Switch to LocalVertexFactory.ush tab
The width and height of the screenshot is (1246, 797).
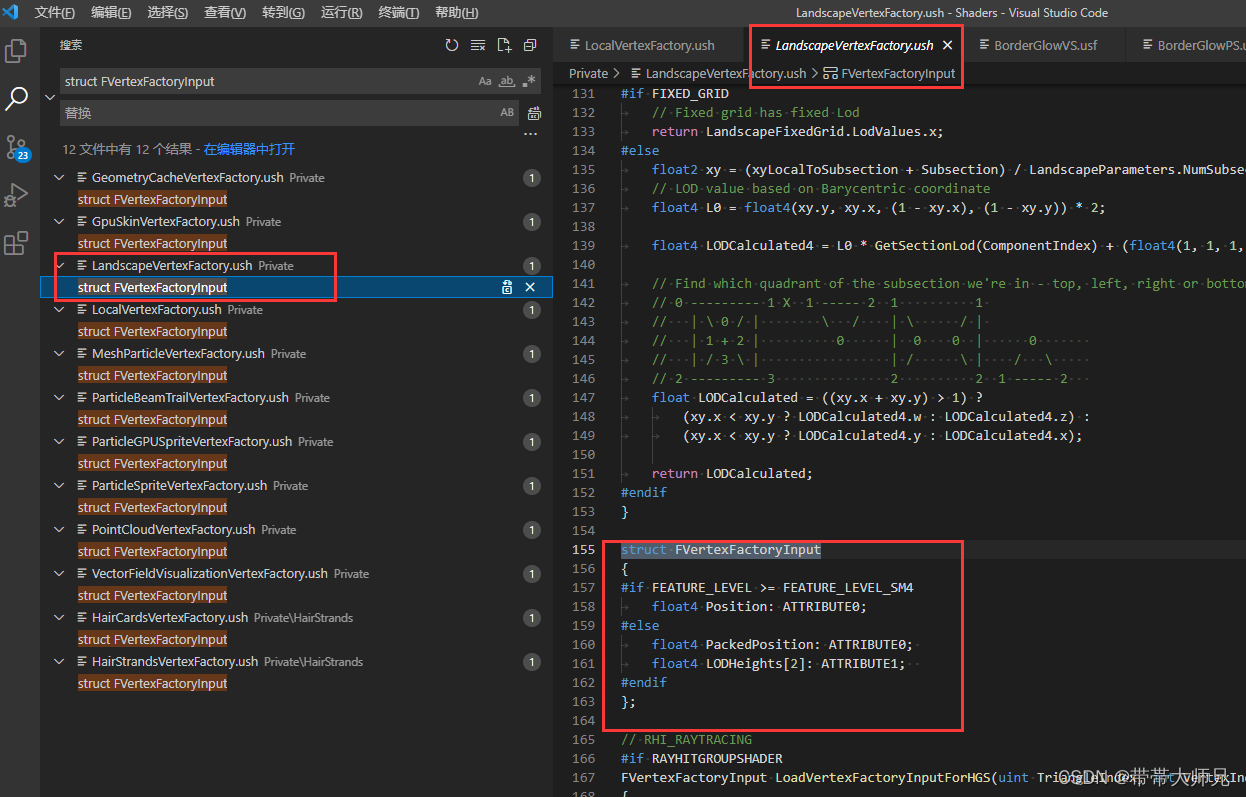650,45
